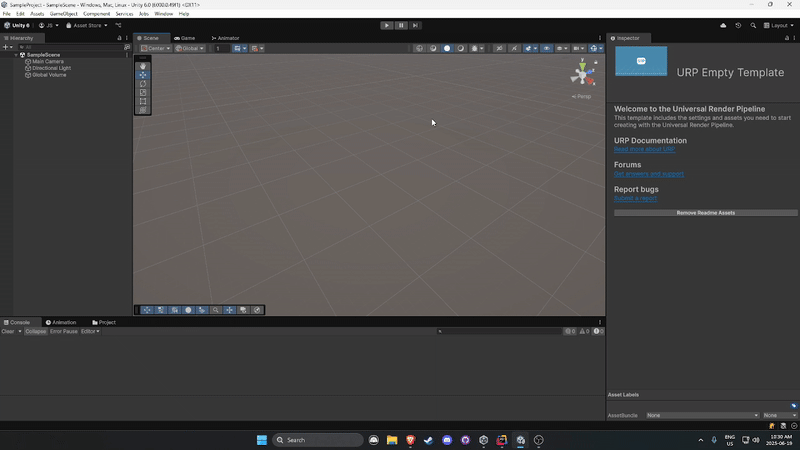Click the Console Clear button

point(8,332)
